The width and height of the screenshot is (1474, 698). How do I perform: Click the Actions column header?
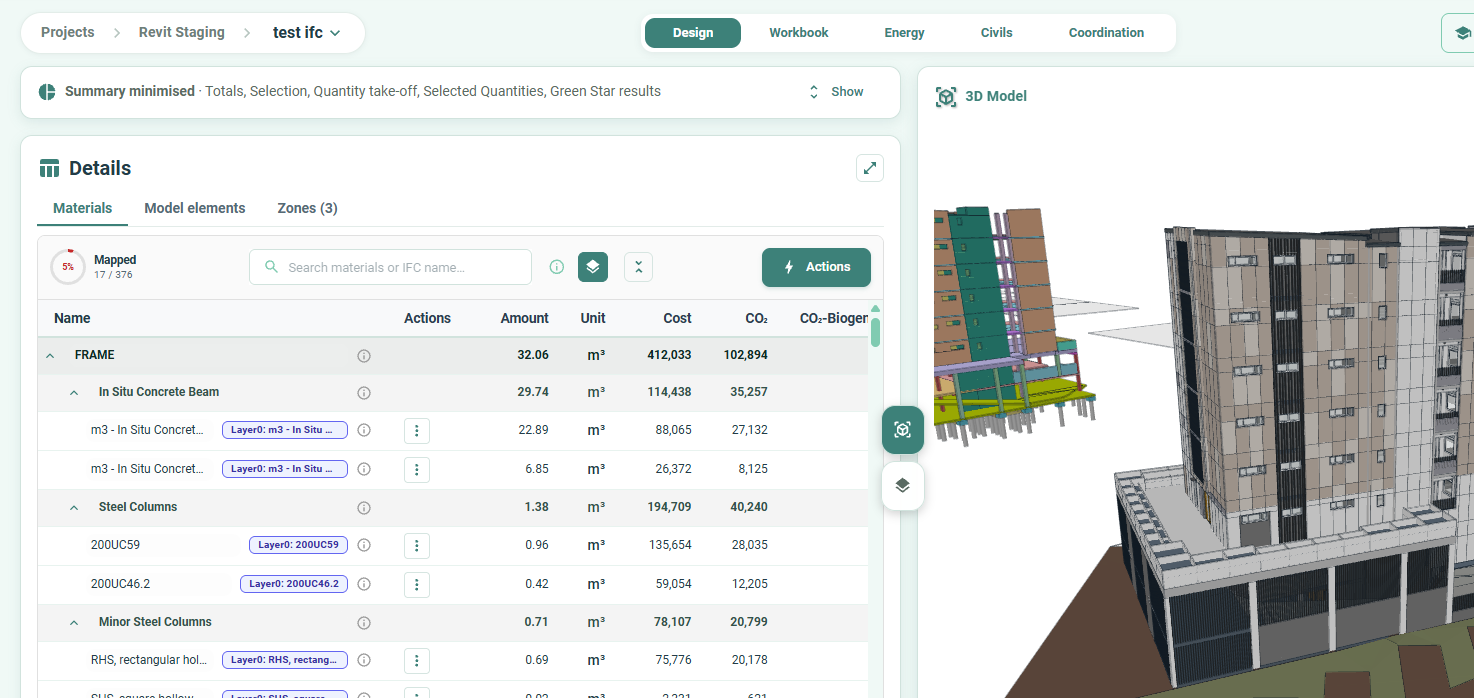pyautogui.click(x=427, y=318)
